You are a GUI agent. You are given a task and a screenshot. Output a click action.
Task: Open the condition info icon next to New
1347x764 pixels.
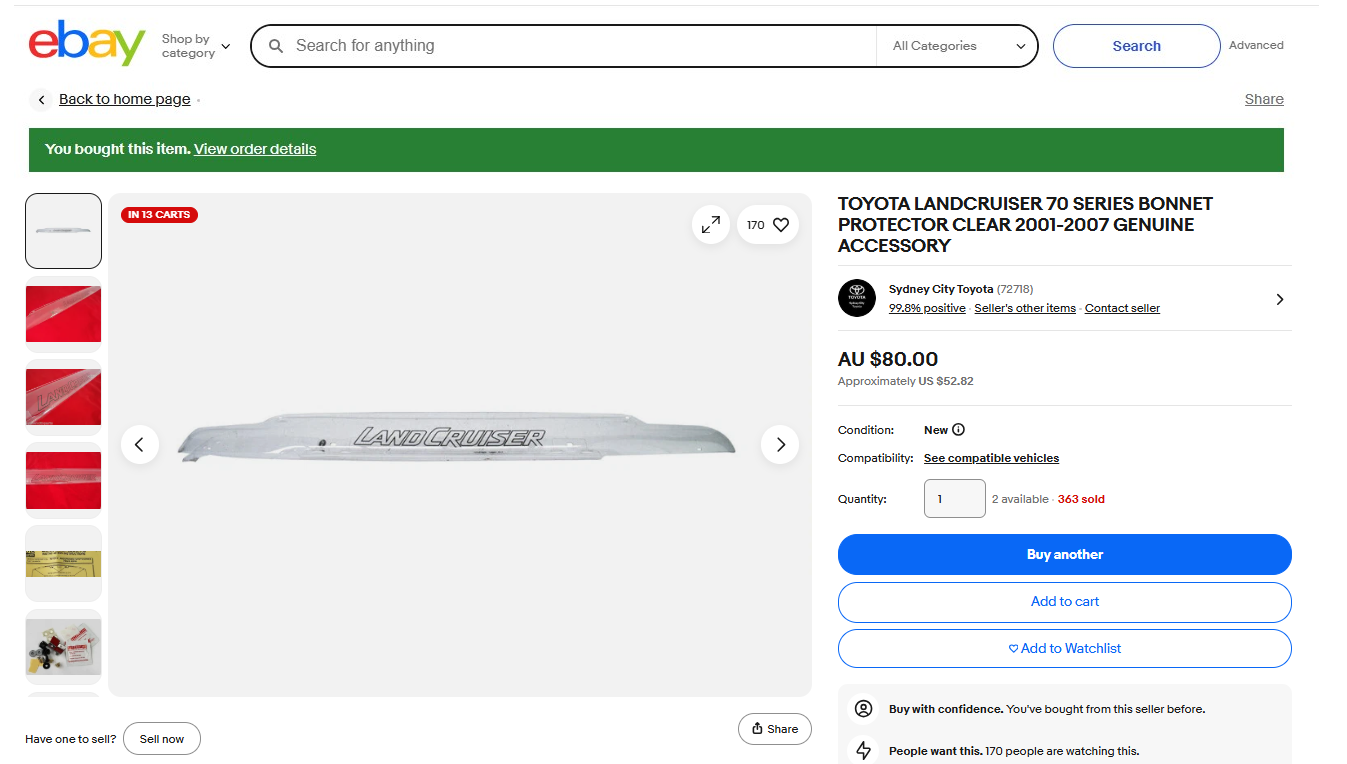958,430
